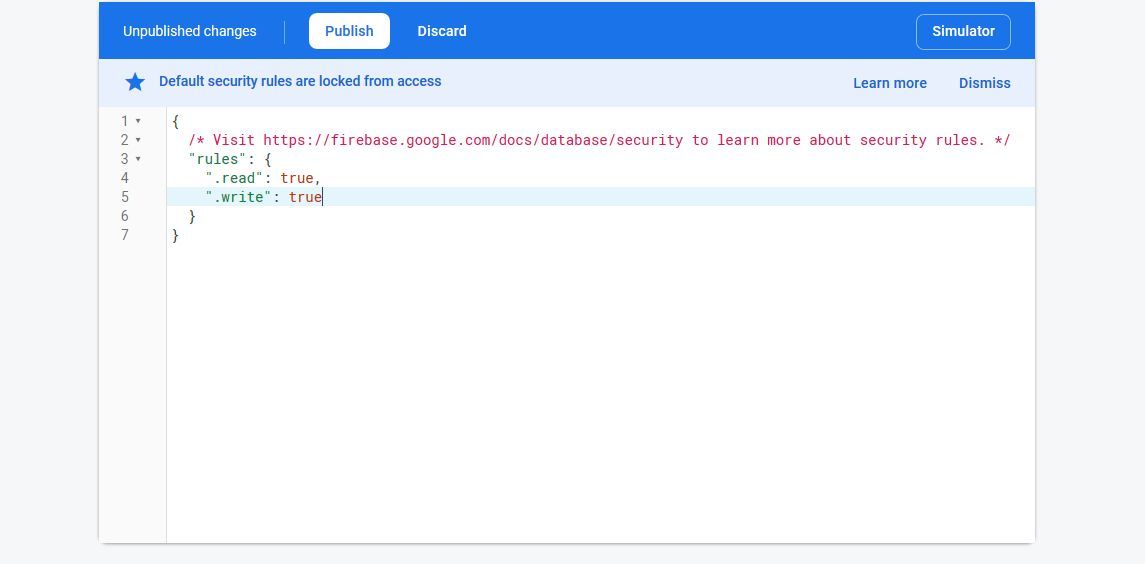This screenshot has height=564, width=1145.
Task: Click the true value after ".read"
Action: [x=297, y=178]
